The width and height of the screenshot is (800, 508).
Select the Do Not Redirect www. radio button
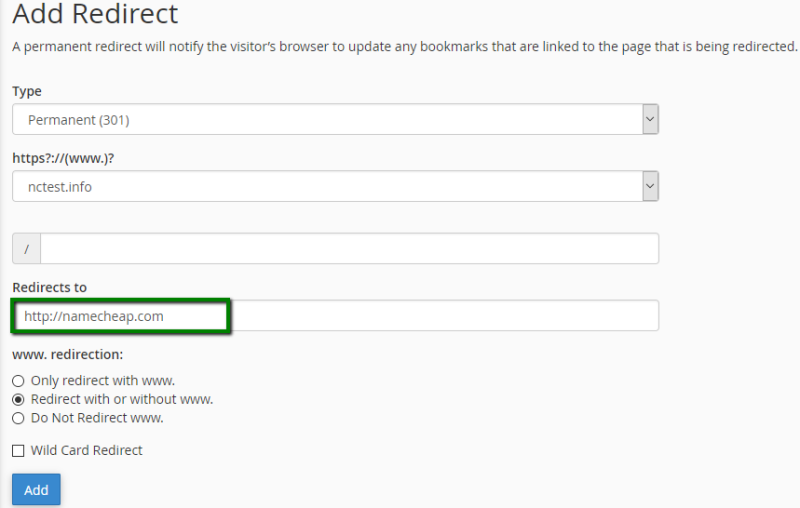(18, 418)
